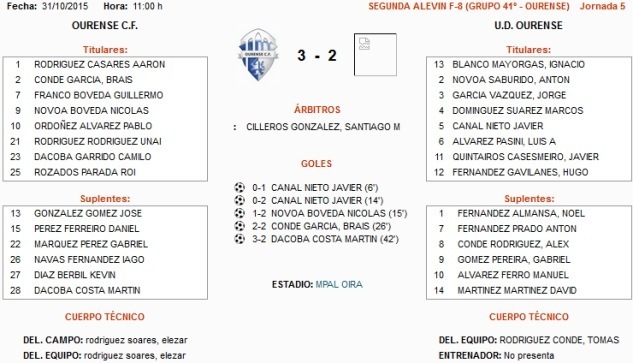Select player NOVOA BOVEDA NICOLAS in lineup
This screenshot has width=633, height=363.
click(x=91, y=111)
